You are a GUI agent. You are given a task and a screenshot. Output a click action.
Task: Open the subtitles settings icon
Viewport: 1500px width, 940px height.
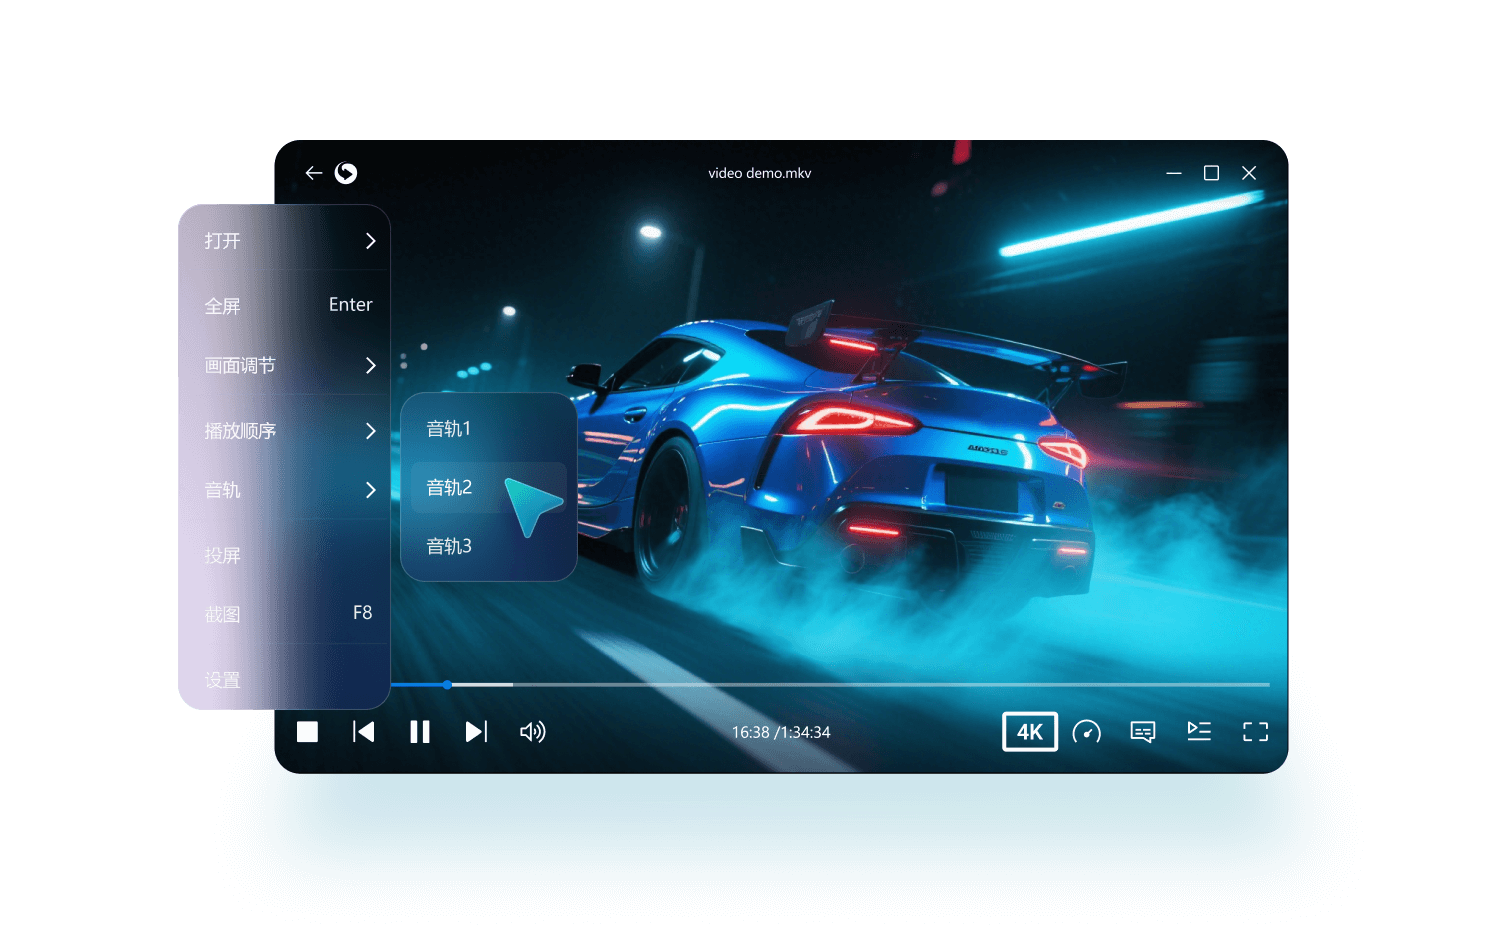click(1142, 732)
